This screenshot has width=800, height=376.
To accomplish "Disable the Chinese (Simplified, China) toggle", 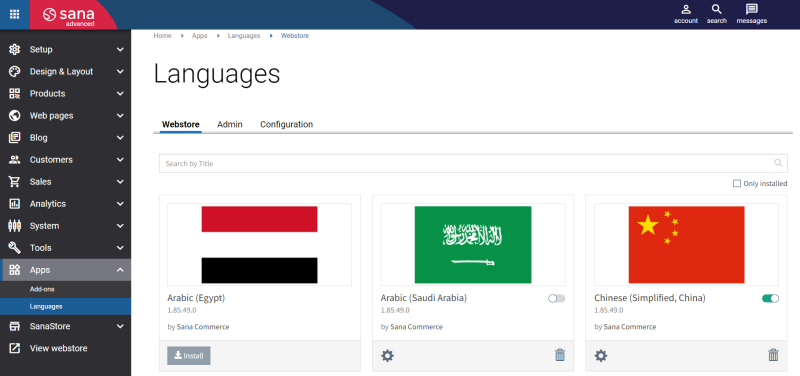I will (x=770, y=298).
